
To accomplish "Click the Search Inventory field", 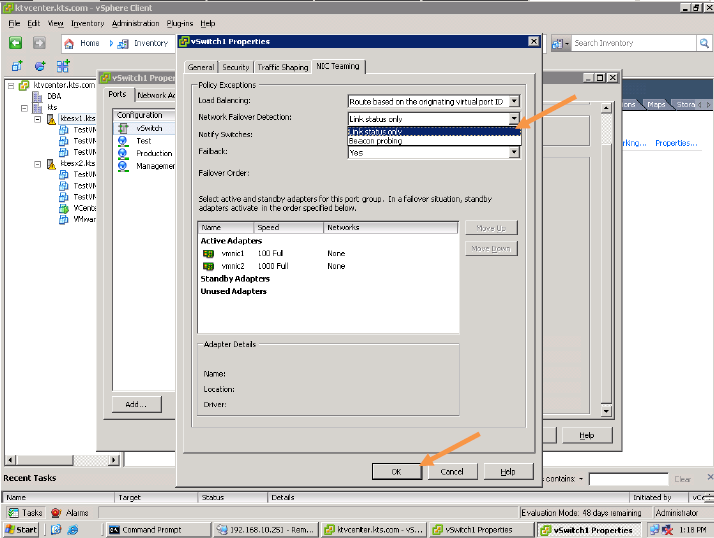I will coord(634,43).
